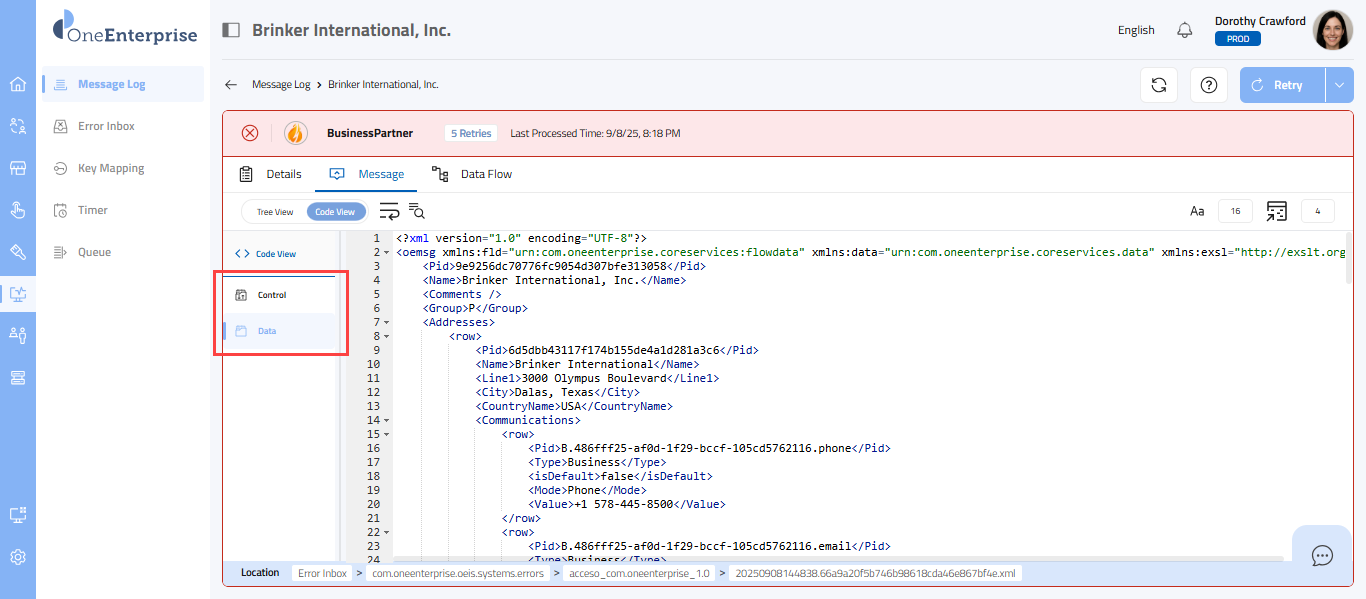
Task: Select the Code View toggle pill
Action: click(x=335, y=212)
